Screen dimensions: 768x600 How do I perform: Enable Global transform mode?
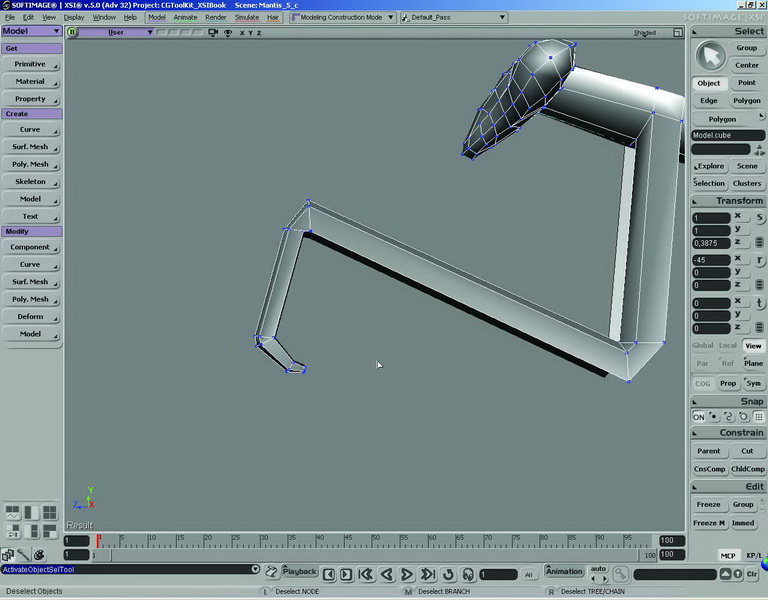[702, 345]
